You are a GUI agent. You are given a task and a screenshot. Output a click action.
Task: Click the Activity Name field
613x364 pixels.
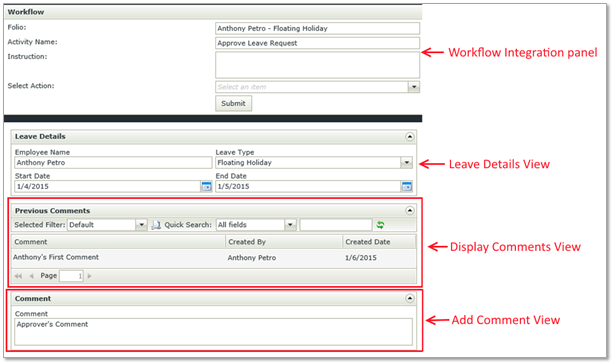tap(317, 43)
